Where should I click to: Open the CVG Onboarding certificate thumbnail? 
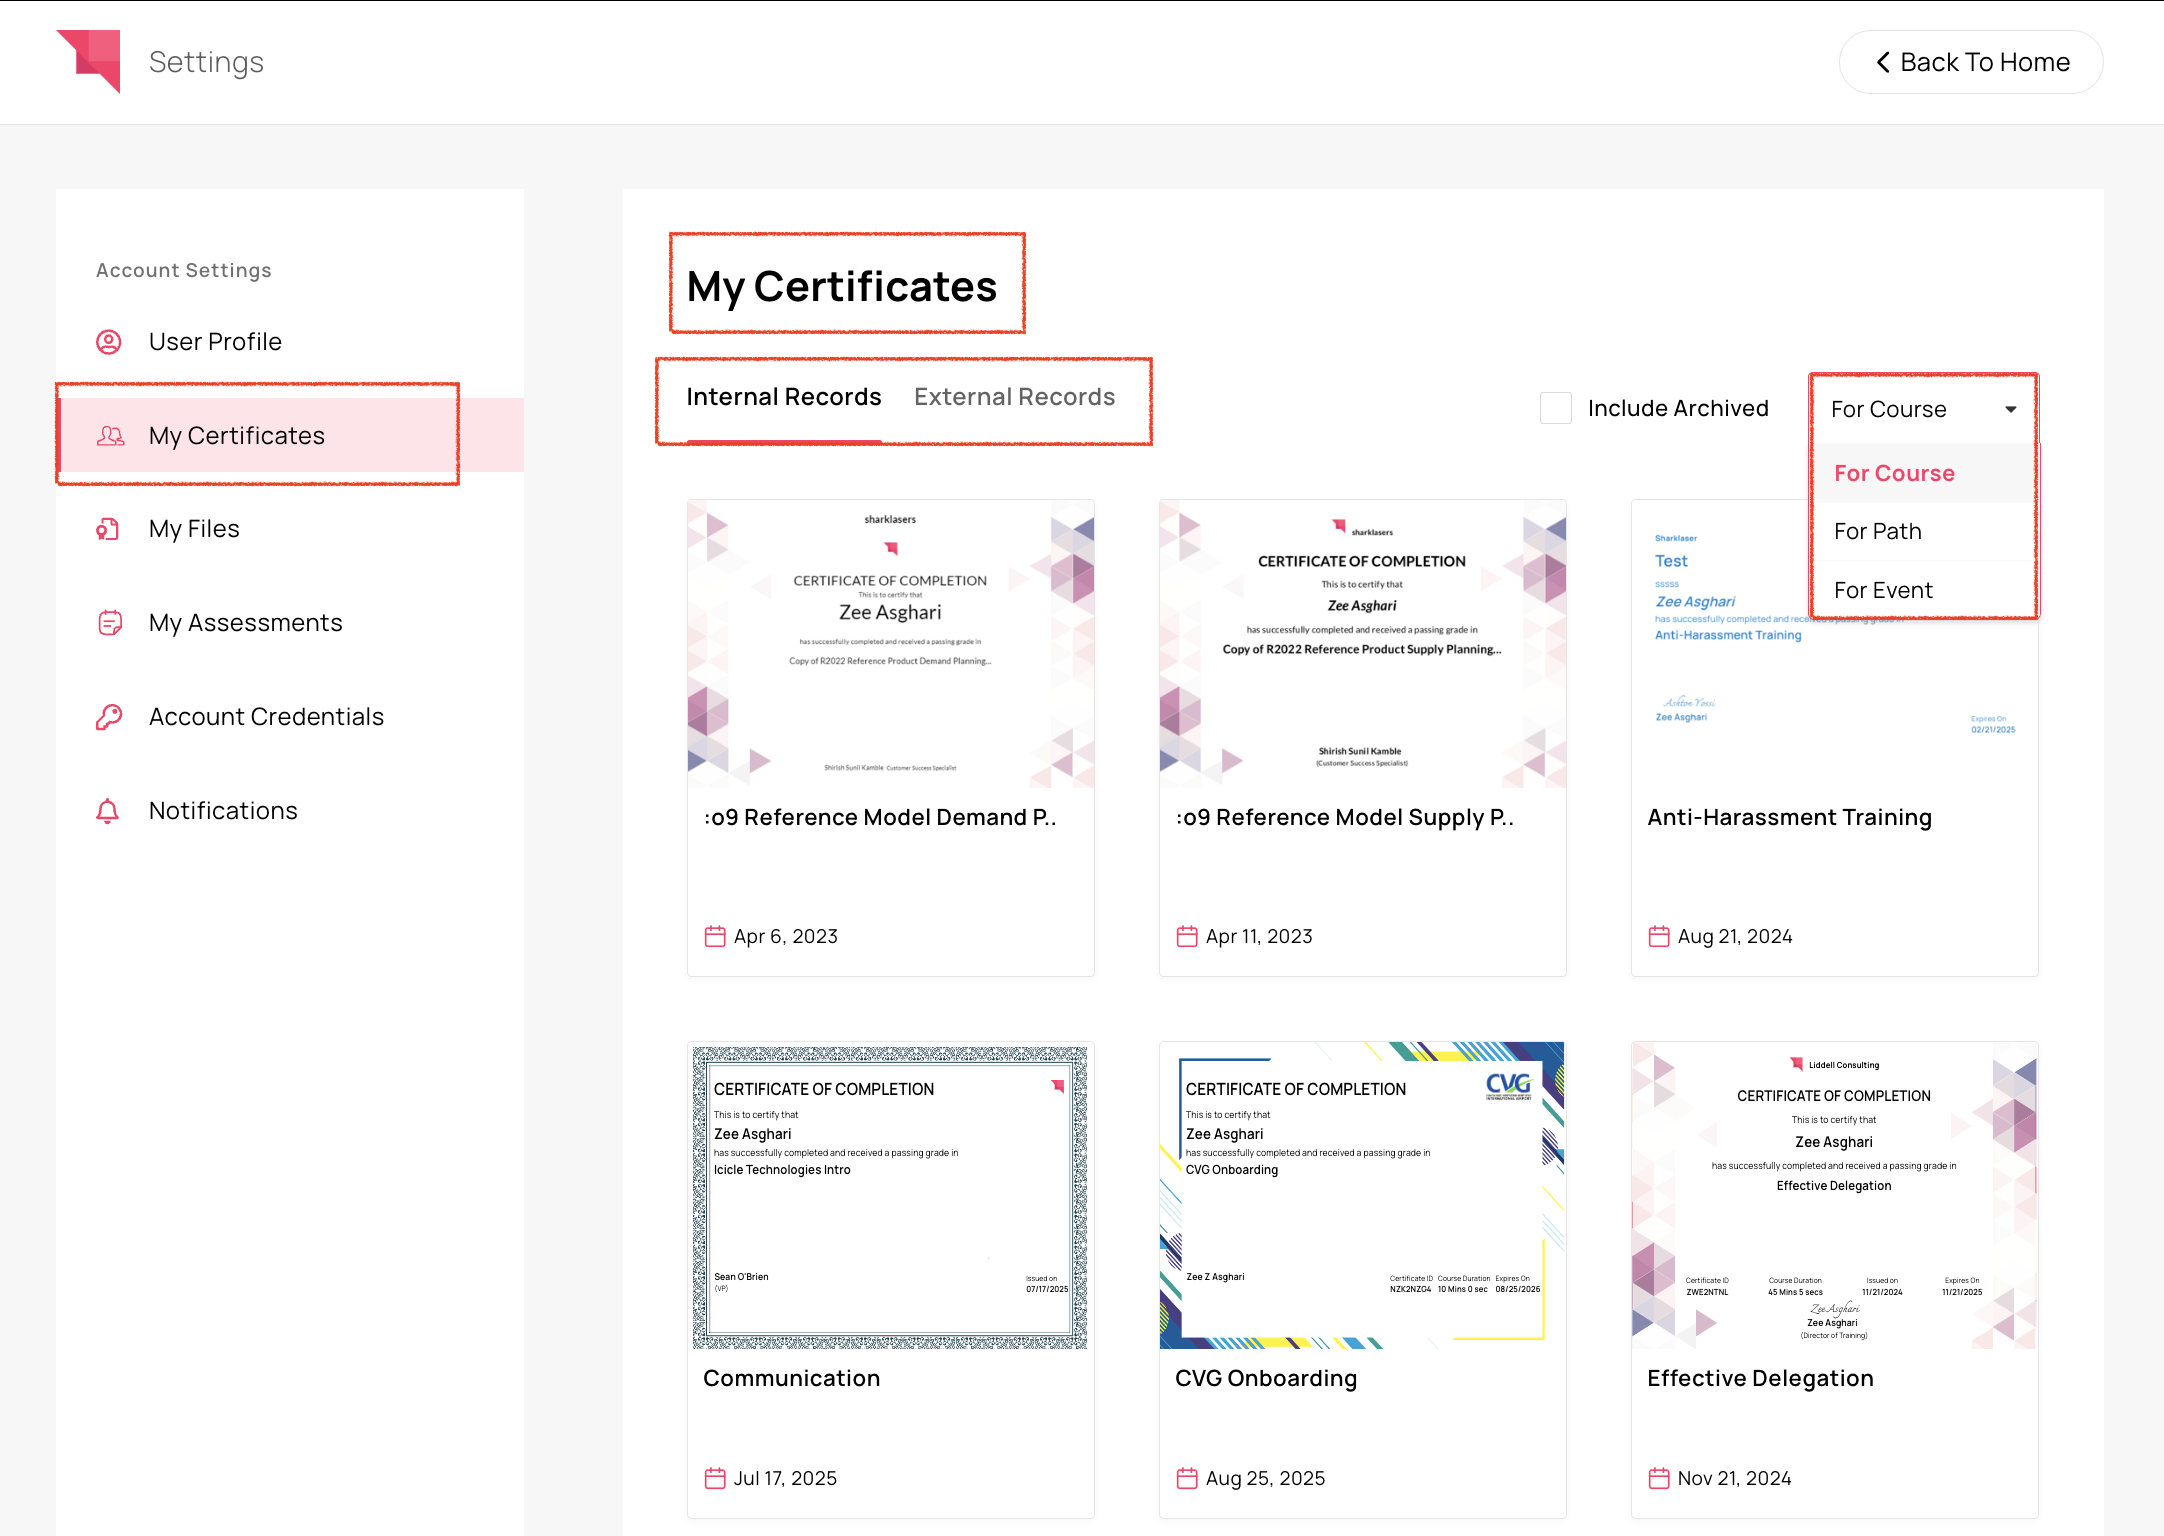(1361, 1195)
